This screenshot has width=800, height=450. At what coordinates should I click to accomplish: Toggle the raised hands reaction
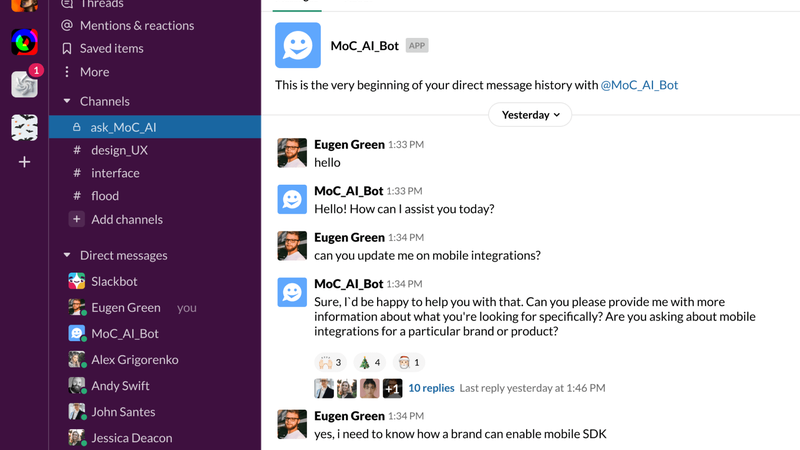(330, 362)
